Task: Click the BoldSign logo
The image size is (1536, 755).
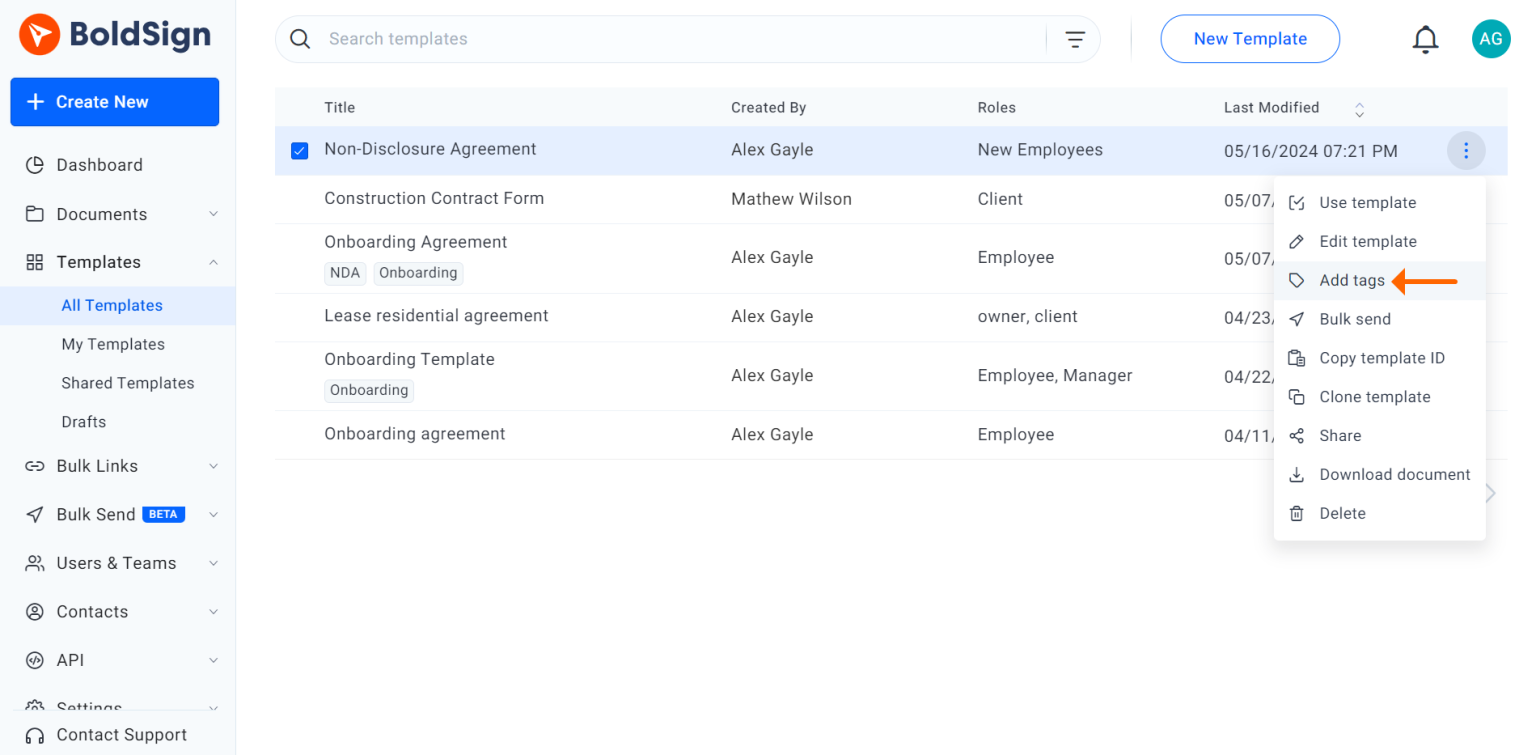Action: pos(113,33)
